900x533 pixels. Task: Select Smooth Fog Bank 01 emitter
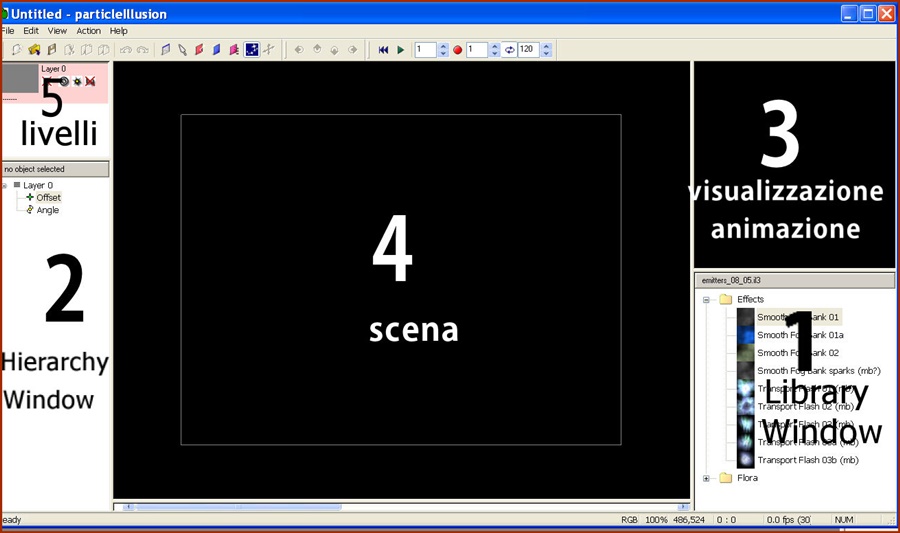[x=798, y=317]
